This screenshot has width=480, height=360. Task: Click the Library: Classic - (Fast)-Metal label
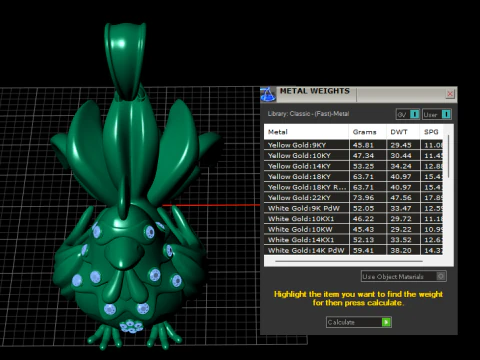308,114
